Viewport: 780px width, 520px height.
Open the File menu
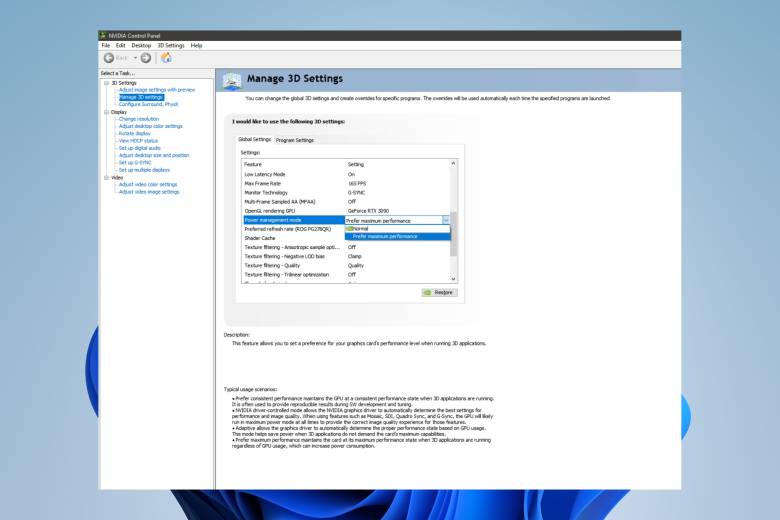pos(106,45)
